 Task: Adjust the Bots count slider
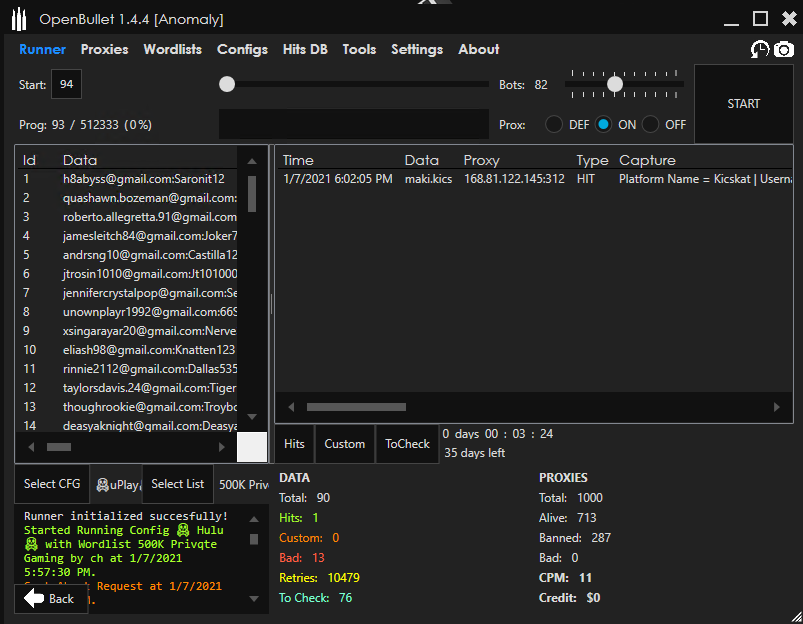click(x=614, y=84)
